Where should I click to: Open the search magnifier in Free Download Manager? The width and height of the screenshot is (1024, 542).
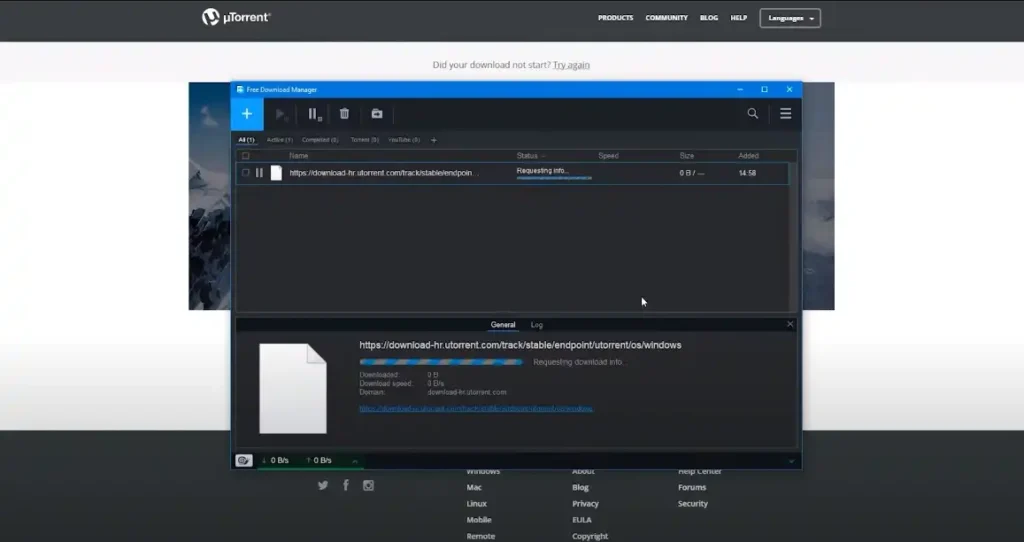752,114
